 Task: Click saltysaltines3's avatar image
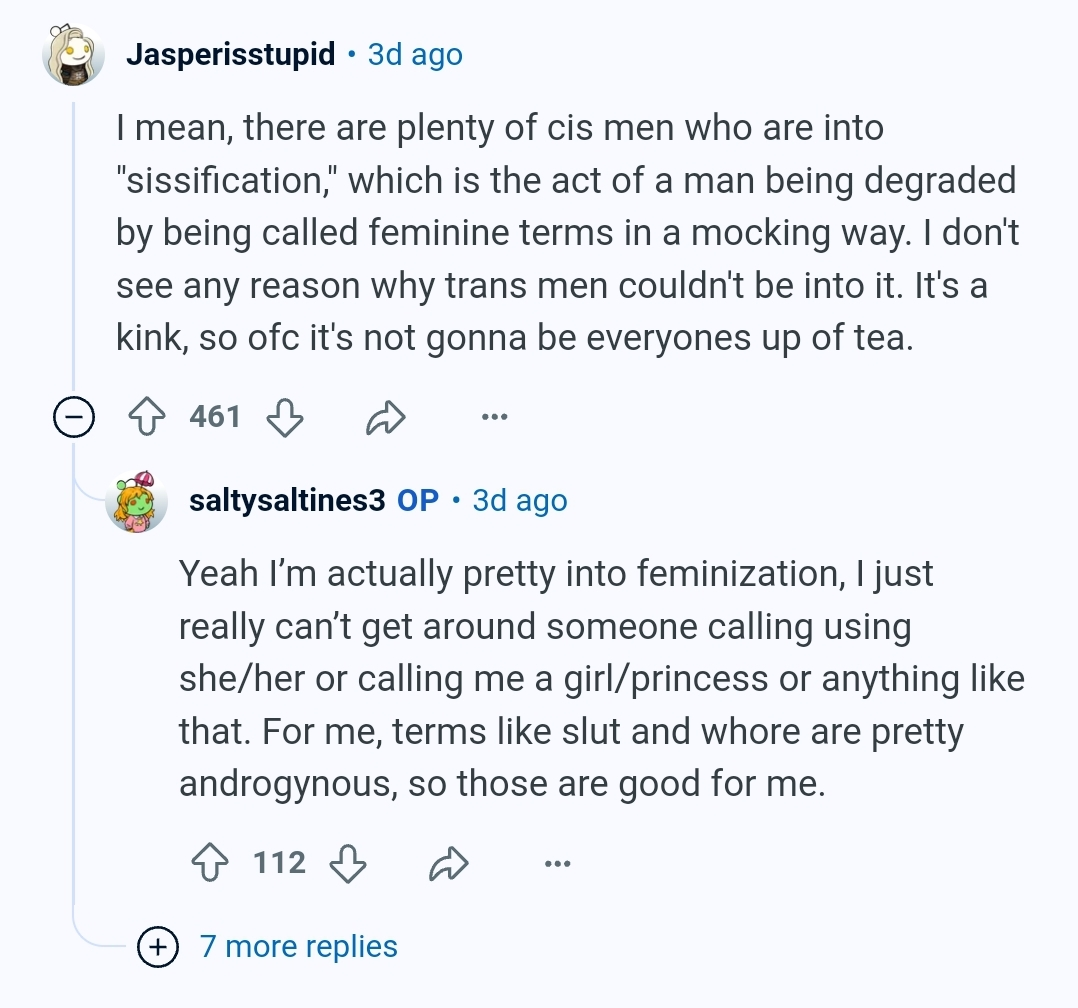[137, 502]
